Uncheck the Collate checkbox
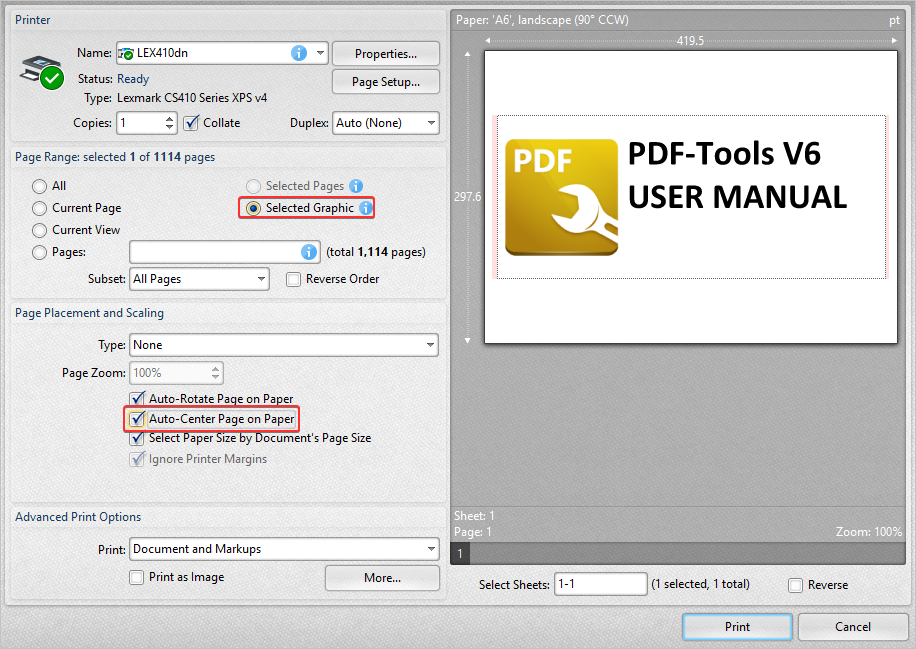The height and width of the screenshot is (649, 916). pyautogui.click(x=190, y=122)
